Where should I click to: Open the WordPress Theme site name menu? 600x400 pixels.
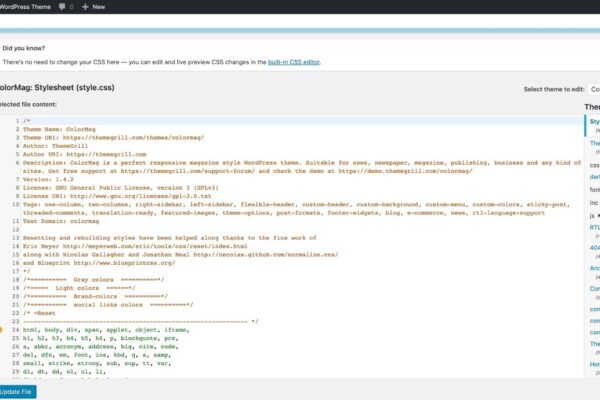pos(25,7)
